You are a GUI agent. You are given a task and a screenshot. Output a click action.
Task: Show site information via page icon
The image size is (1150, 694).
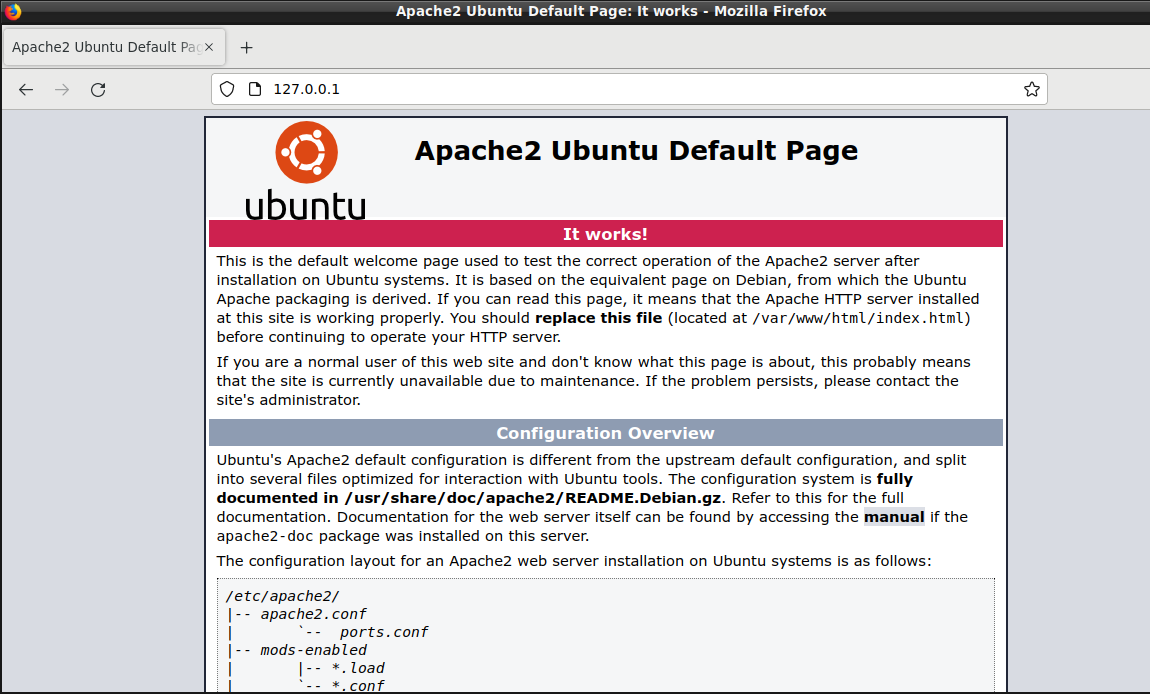[x=254, y=89]
